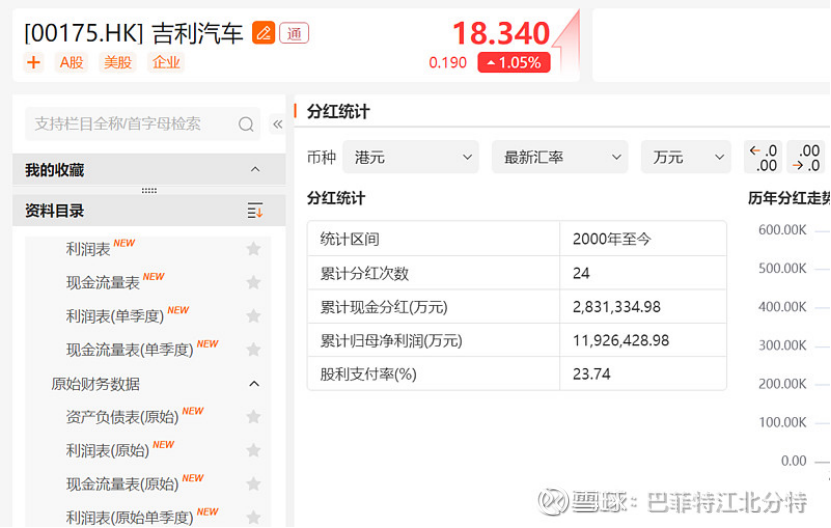Favorite 现金流量表 with its star

(253, 282)
